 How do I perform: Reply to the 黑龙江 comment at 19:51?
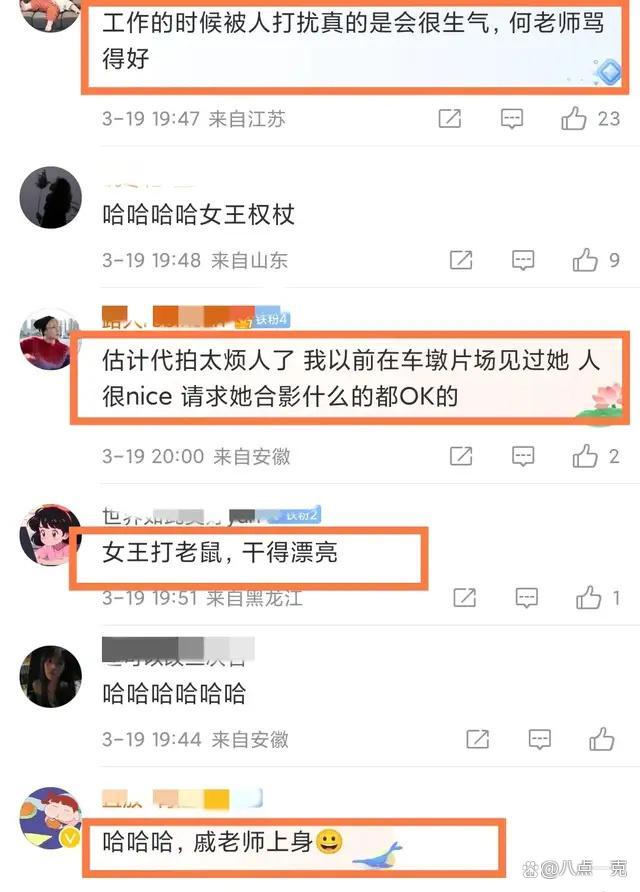(526, 597)
